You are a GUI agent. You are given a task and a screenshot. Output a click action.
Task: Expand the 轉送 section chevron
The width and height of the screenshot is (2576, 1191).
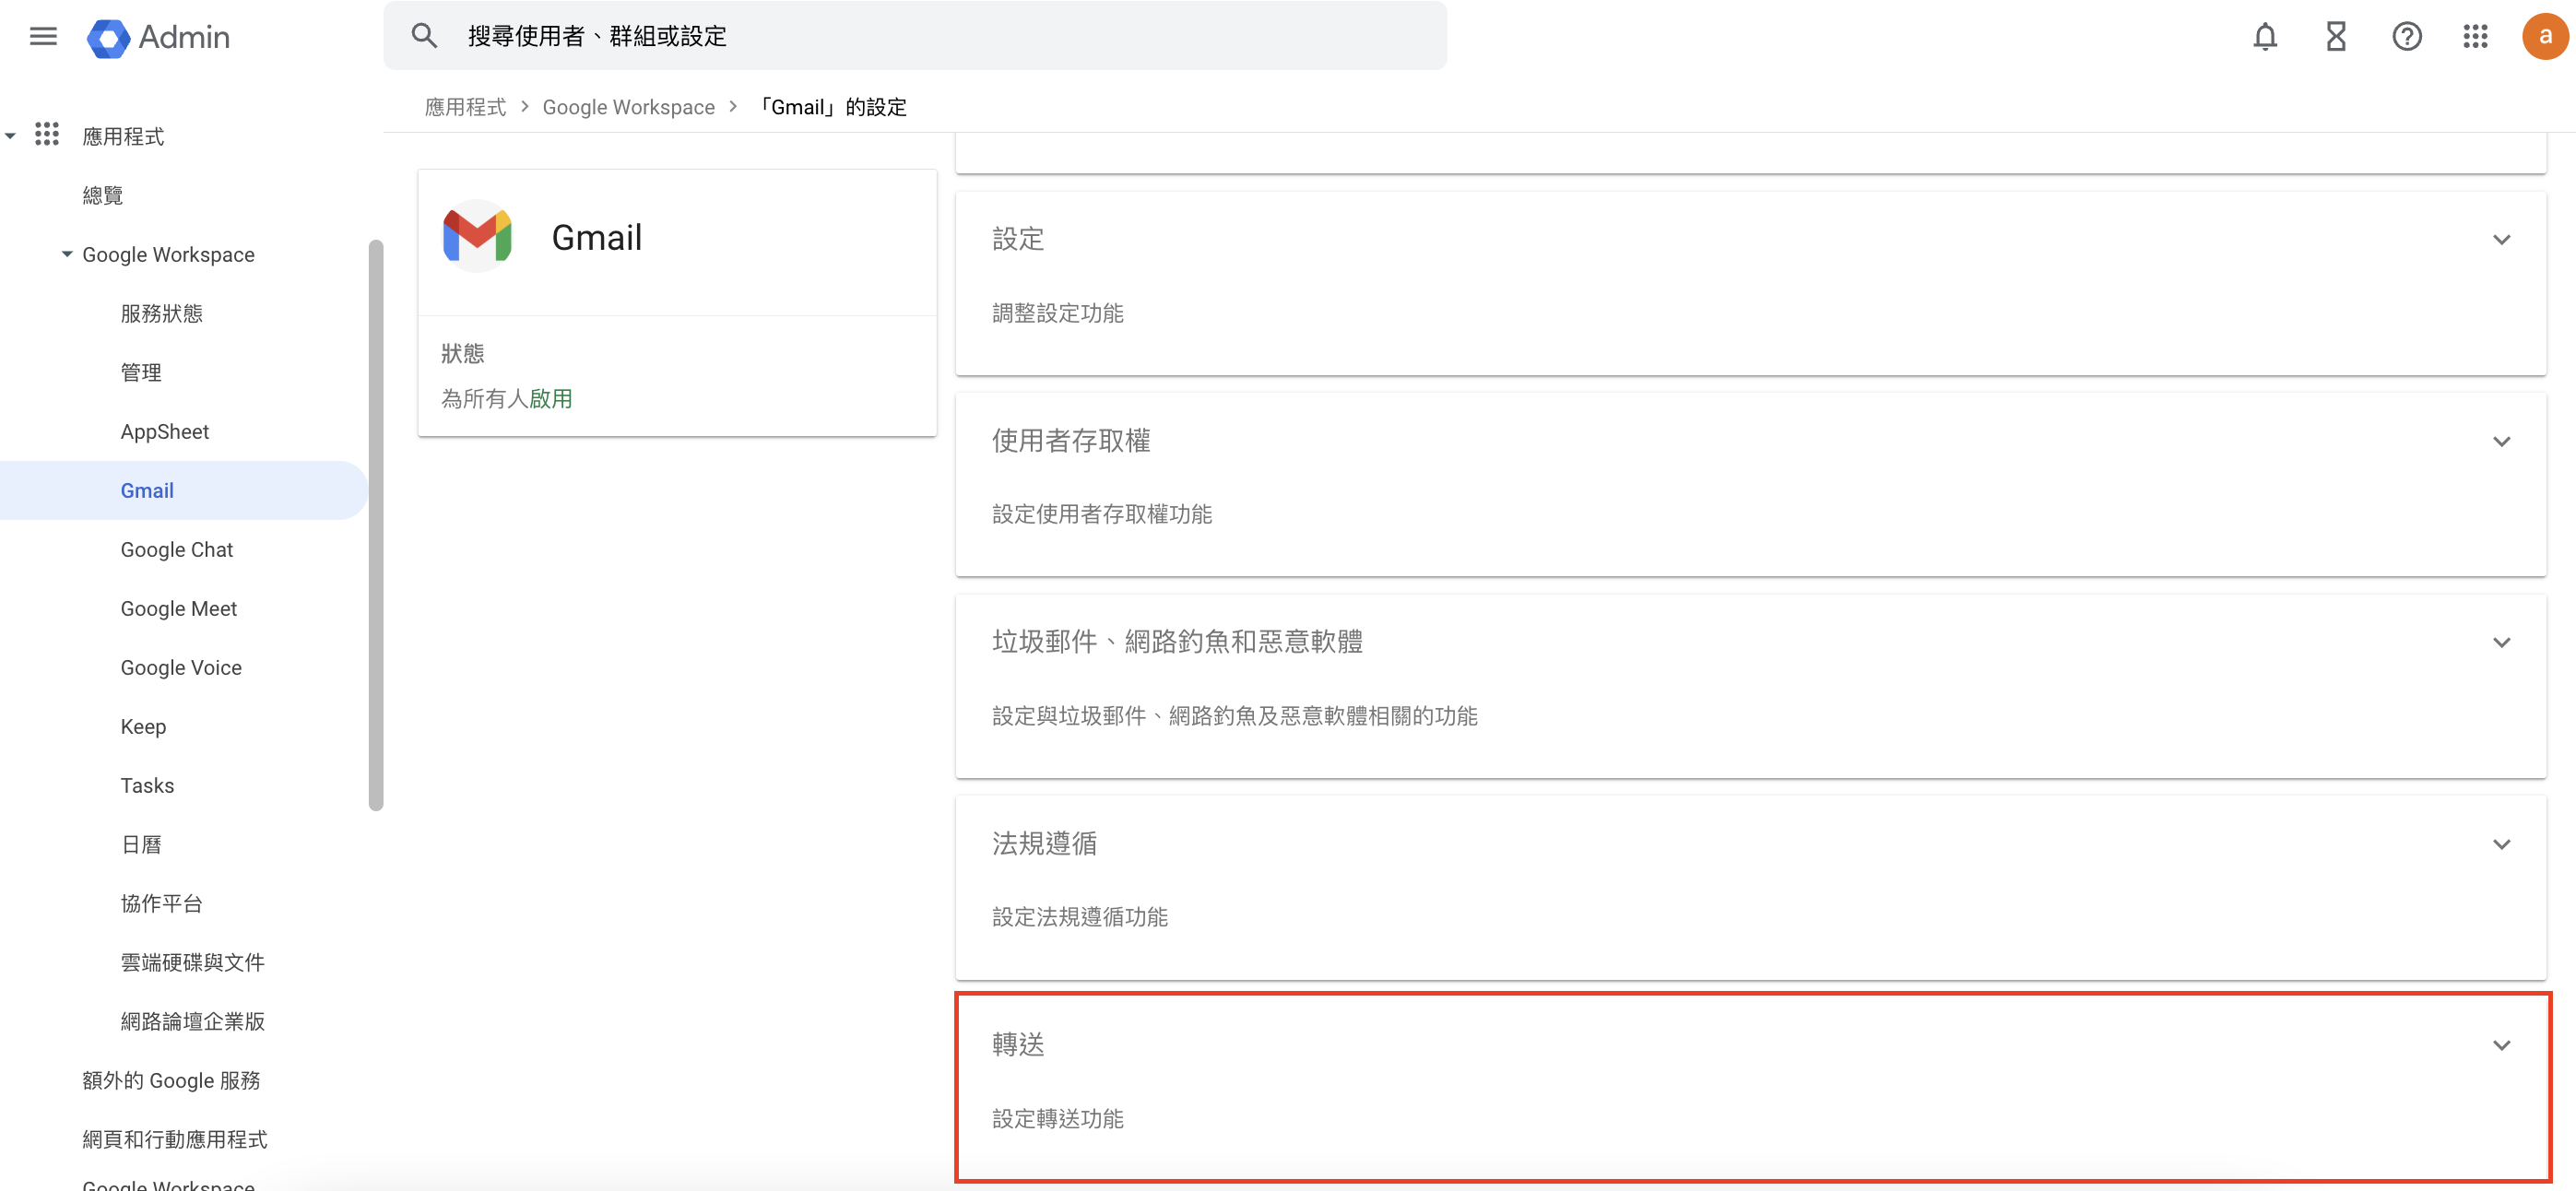(x=2501, y=1045)
